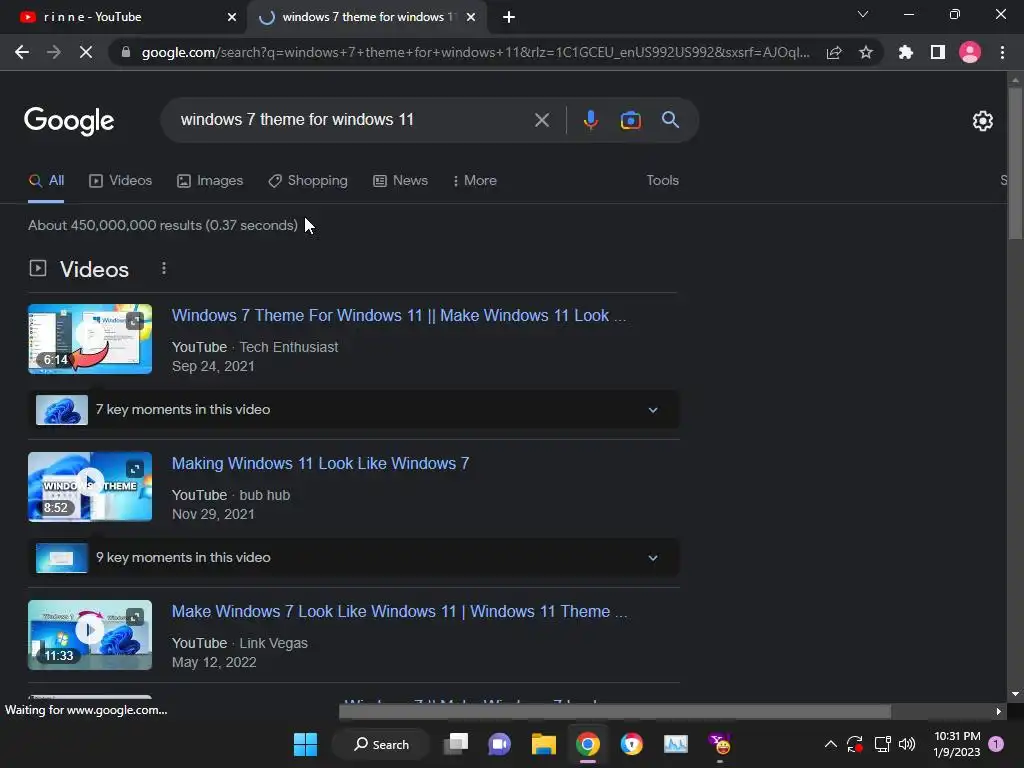Viewport: 1024px width, 768px height.
Task: Open the Teams Chat taskbar icon
Action: pyautogui.click(x=500, y=744)
